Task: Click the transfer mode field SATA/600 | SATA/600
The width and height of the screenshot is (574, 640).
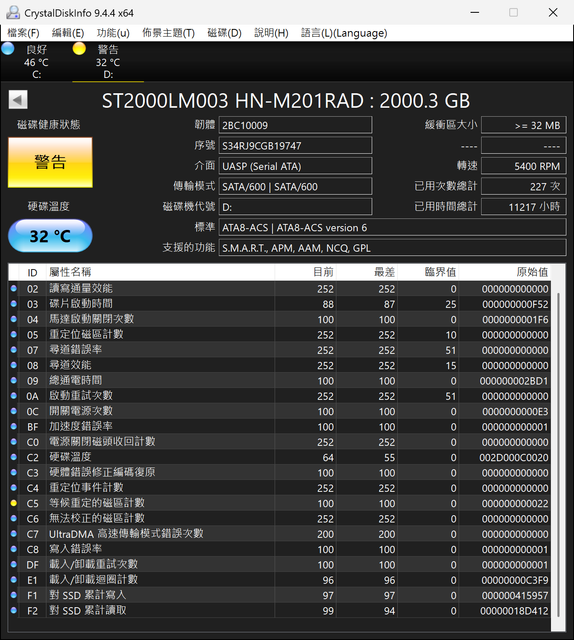Action: (296, 187)
